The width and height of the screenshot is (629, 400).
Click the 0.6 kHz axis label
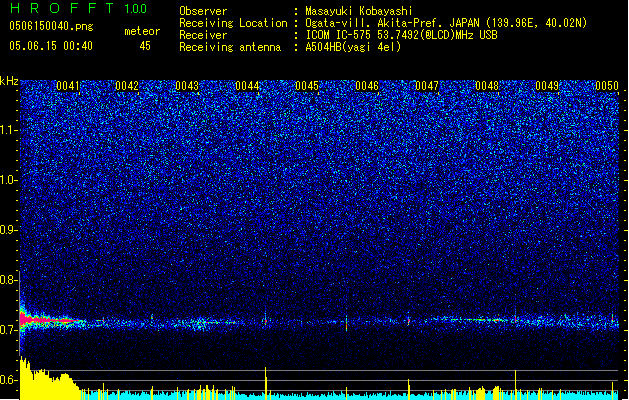tap(8, 380)
